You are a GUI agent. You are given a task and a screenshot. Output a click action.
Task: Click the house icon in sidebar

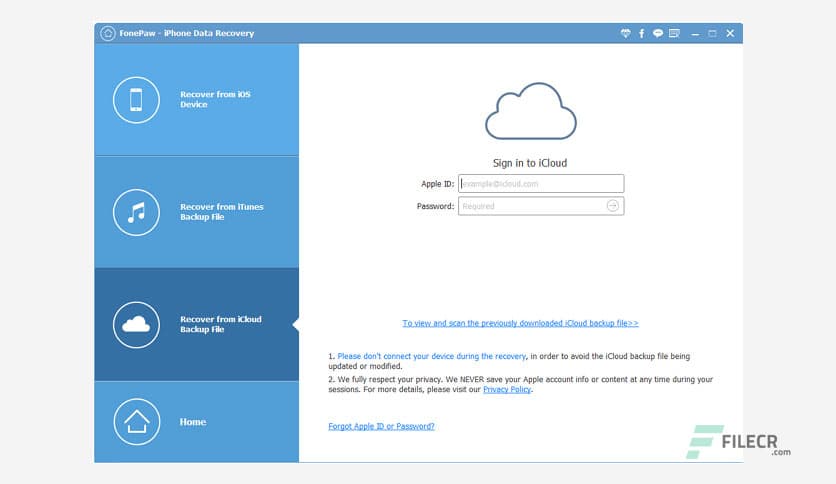137,422
